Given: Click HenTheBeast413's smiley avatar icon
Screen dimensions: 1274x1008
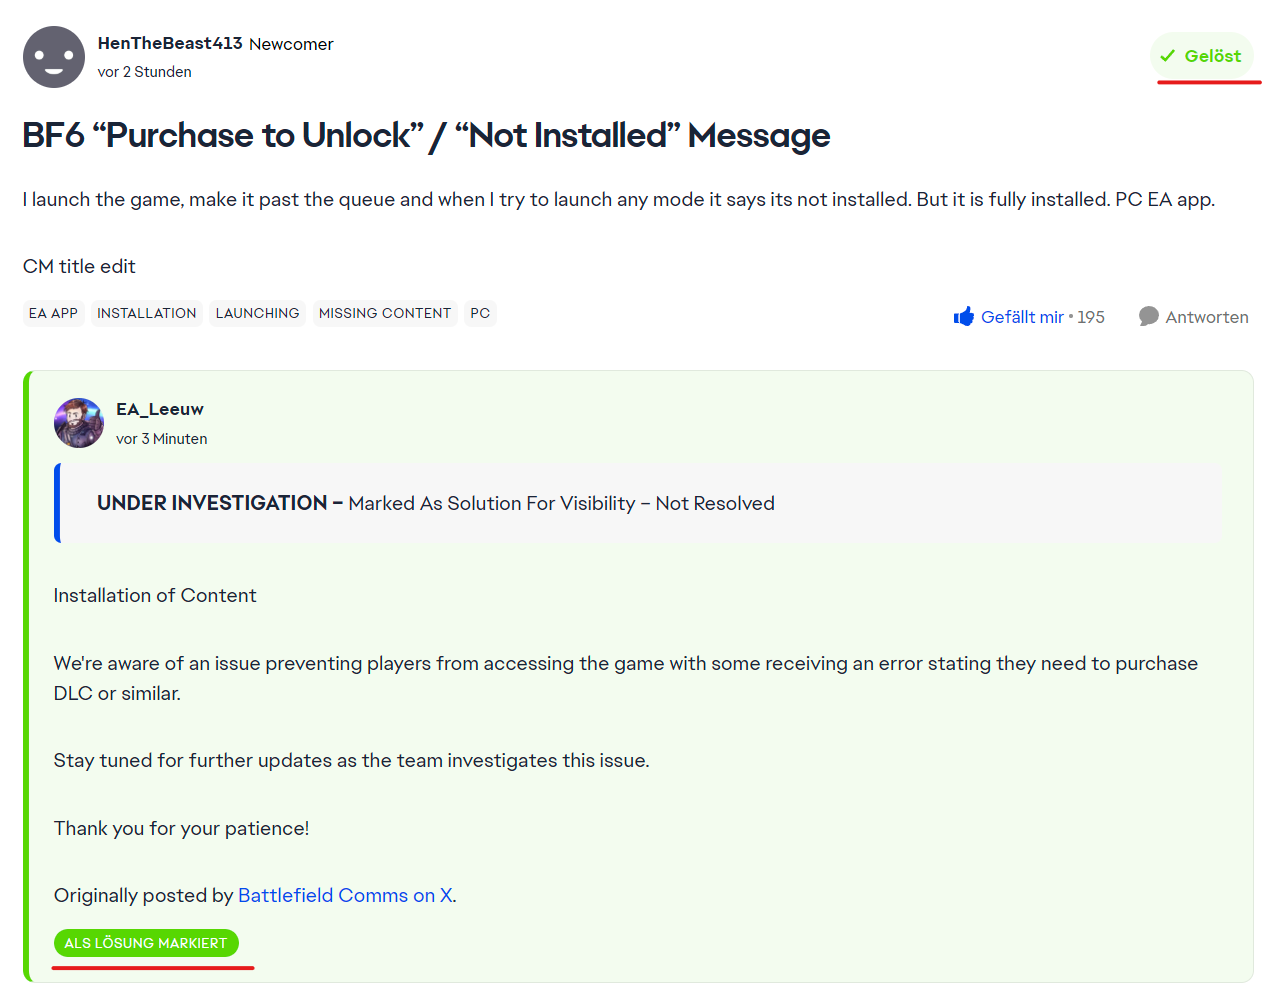Looking at the screenshot, I should [x=54, y=57].
